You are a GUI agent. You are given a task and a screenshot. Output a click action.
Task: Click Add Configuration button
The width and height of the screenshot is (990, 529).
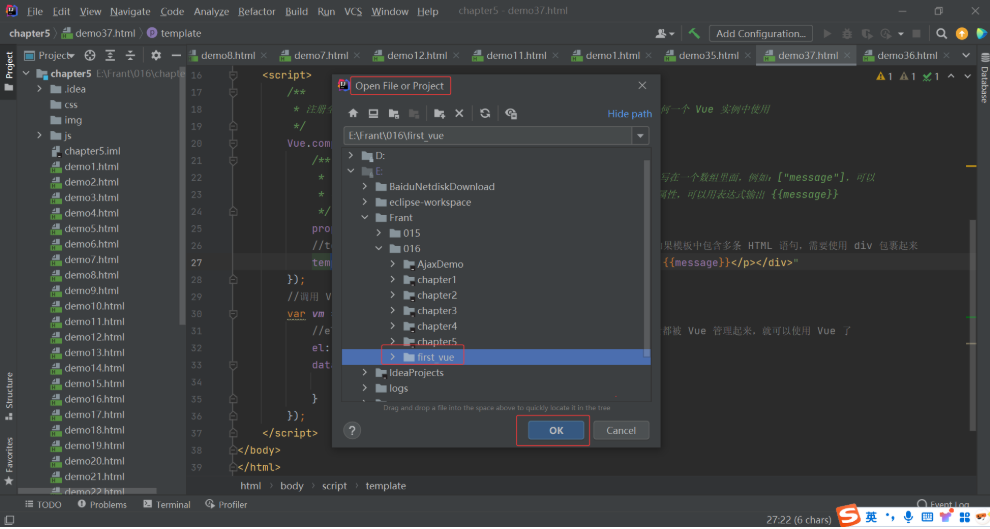(760, 33)
